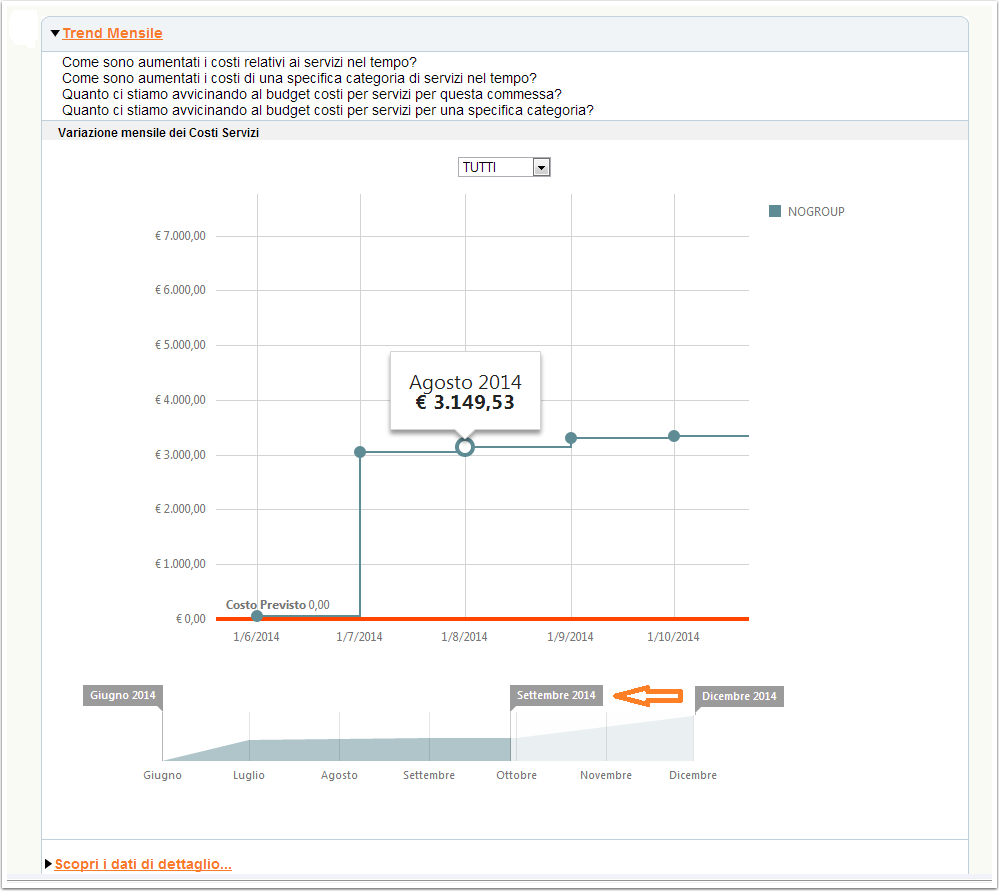Click the Giugno label on range timeline
This screenshot has width=999, height=891.
tap(162, 775)
